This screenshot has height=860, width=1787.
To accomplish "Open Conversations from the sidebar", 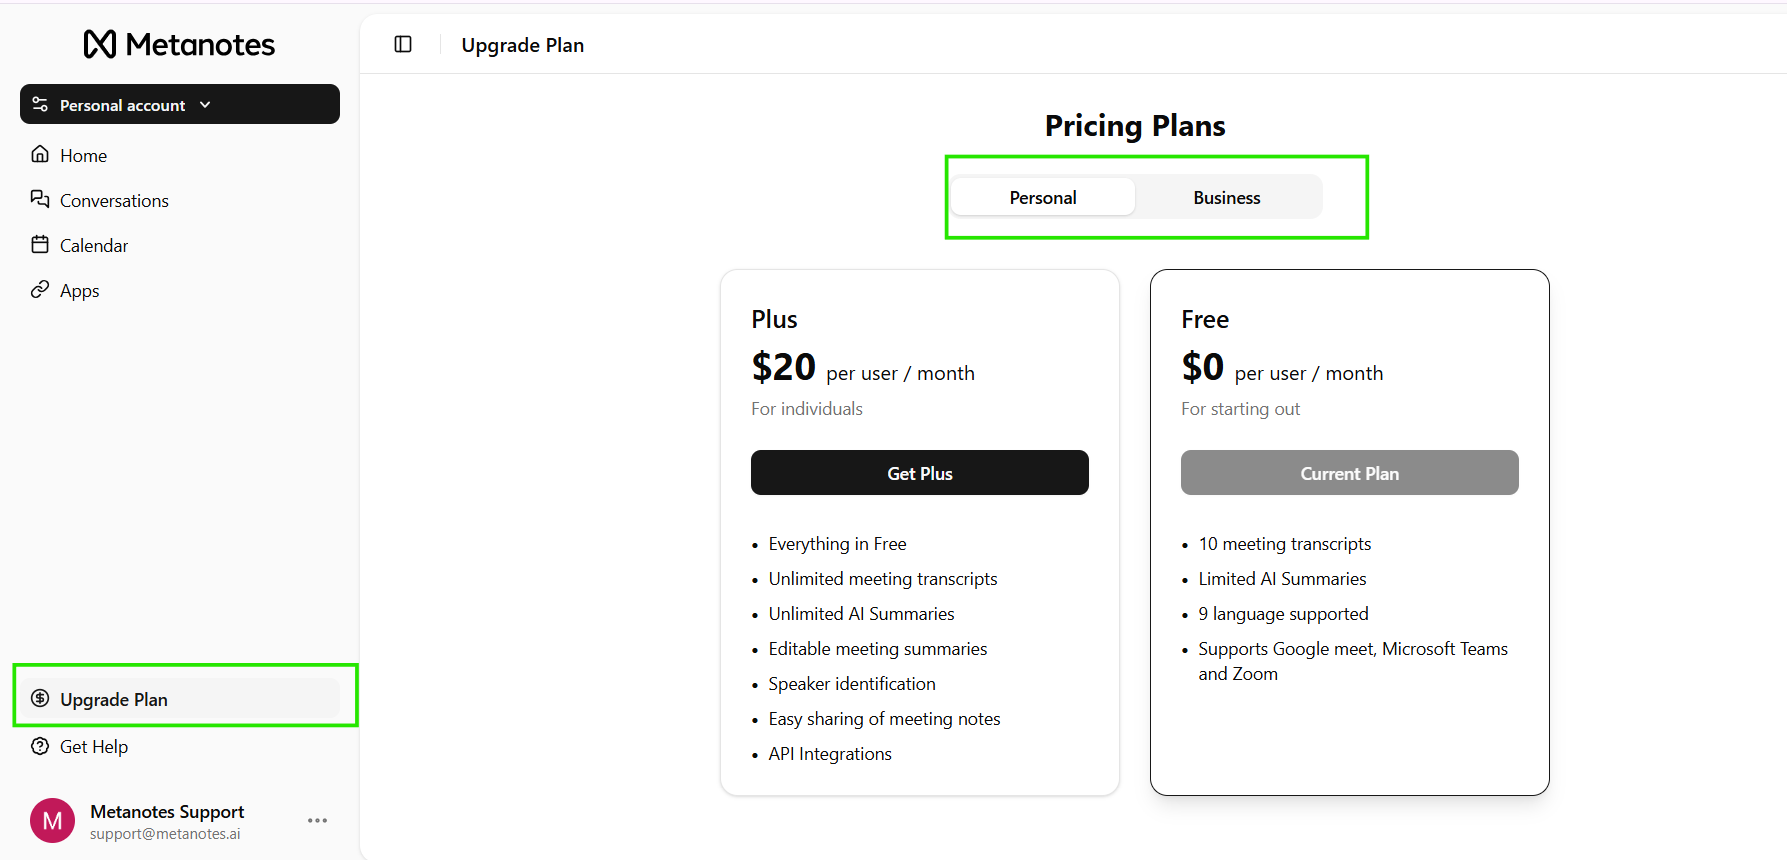I will [114, 201].
